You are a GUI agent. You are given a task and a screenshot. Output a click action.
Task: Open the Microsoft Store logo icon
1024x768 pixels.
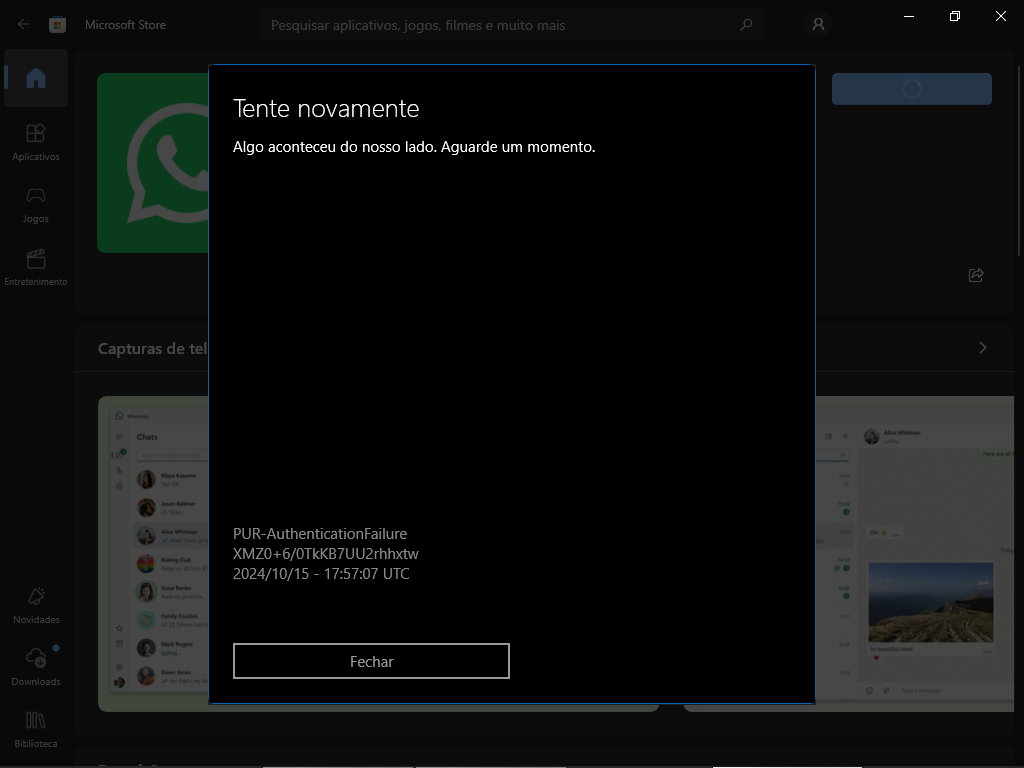point(57,25)
